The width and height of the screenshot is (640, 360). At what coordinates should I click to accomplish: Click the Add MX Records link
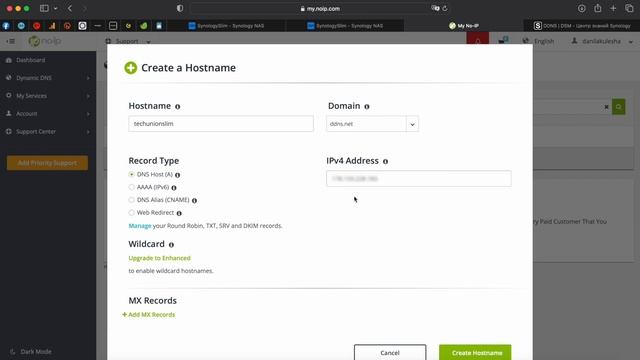pyautogui.click(x=149, y=315)
